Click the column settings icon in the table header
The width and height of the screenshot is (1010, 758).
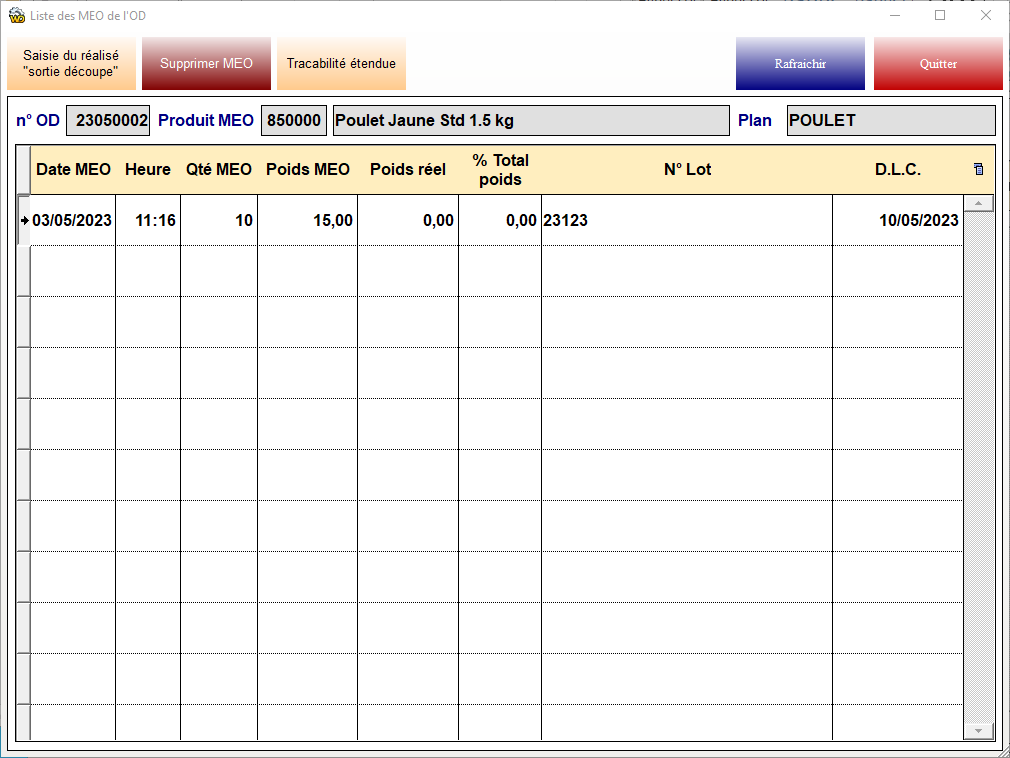(978, 169)
